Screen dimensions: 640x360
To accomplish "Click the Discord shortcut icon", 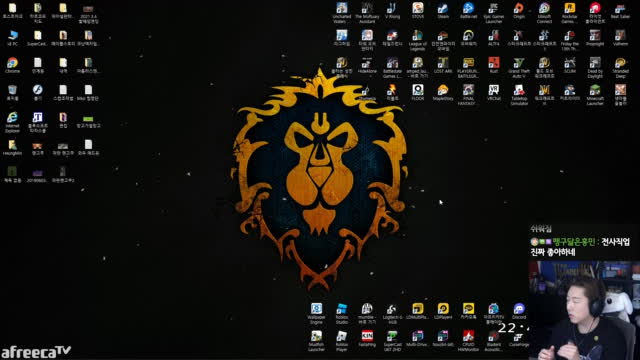I will pyautogui.click(x=519, y=311).
